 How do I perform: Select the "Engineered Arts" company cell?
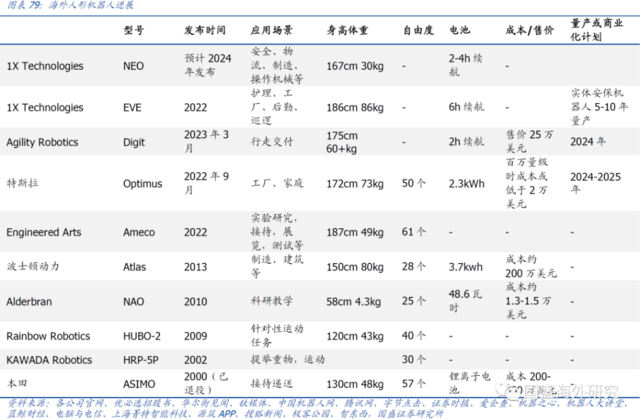point(44,232)
